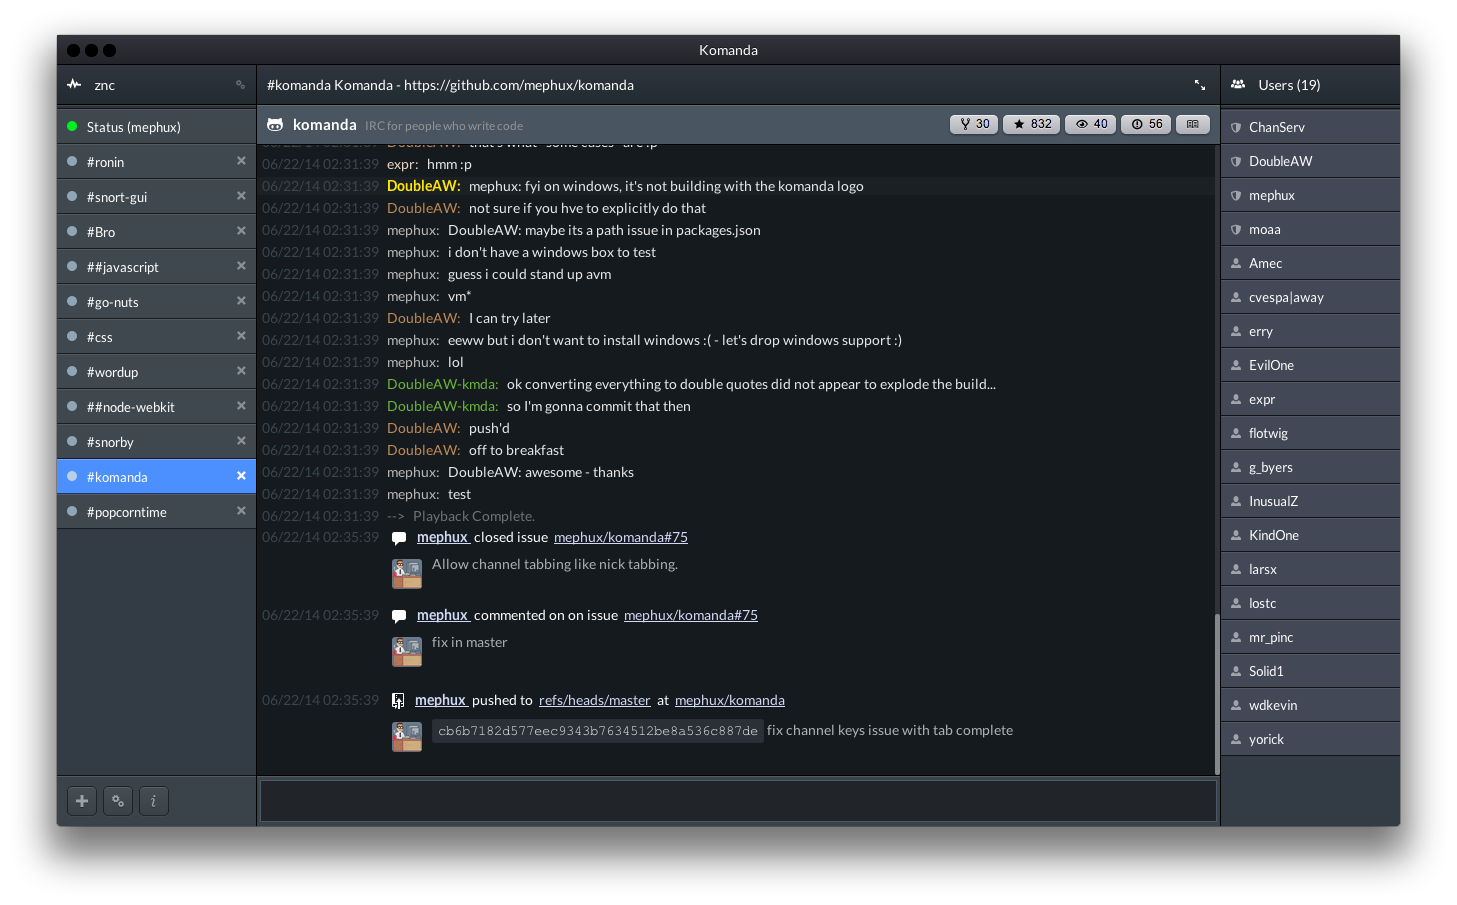Click the commit hash cb6b7182d577
Screen dimensions: 1457x905
coord(598,731)
